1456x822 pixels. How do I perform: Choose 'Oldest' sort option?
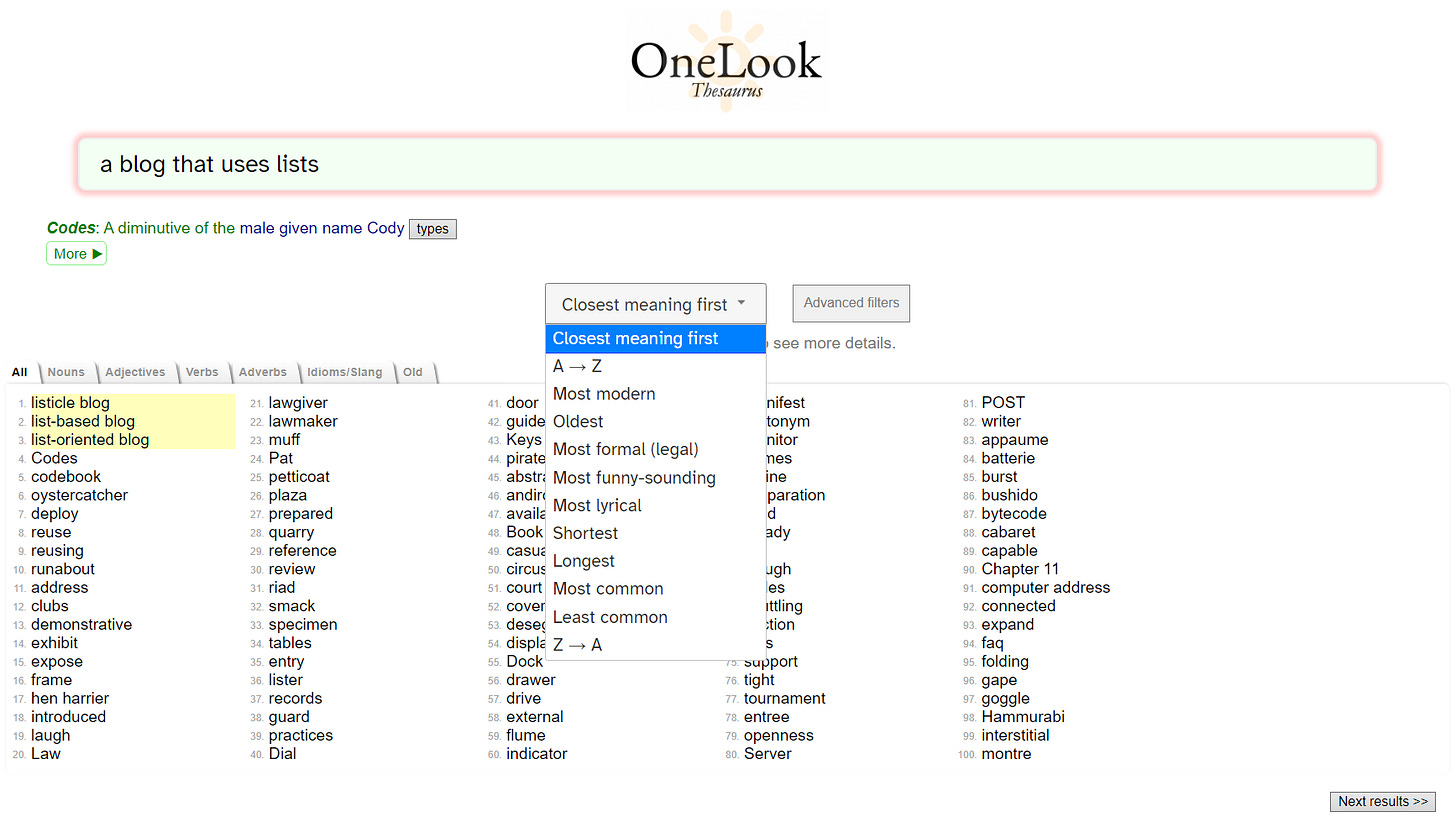point(655,422)
